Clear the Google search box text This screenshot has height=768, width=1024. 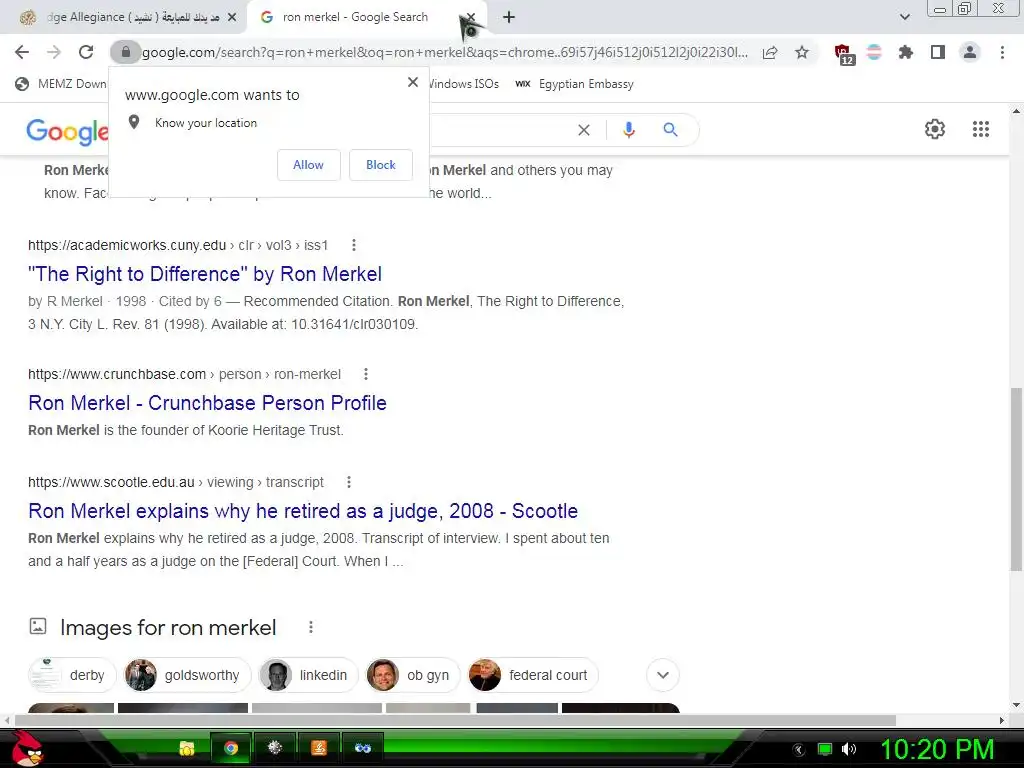(x=584, y=130)
